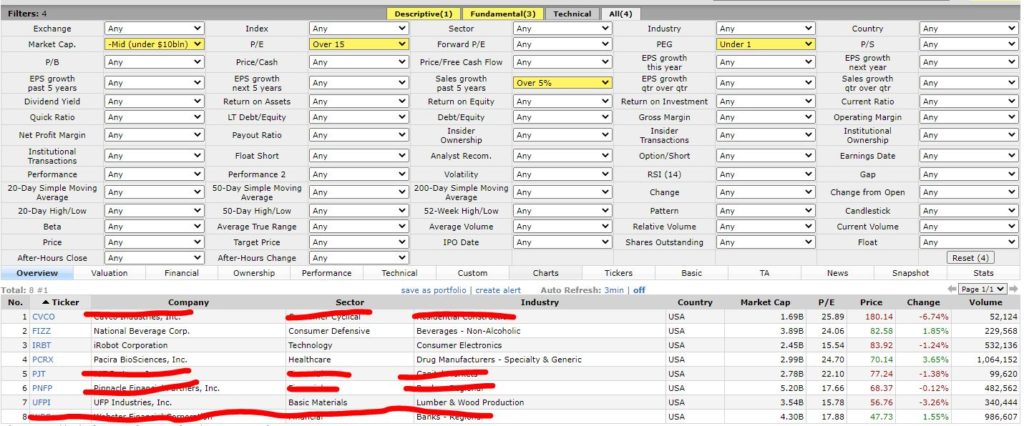Viewport: 1024px width, 426px height.
Task: Open the Forward P/E filter dropdown
Action: [562, 44]
